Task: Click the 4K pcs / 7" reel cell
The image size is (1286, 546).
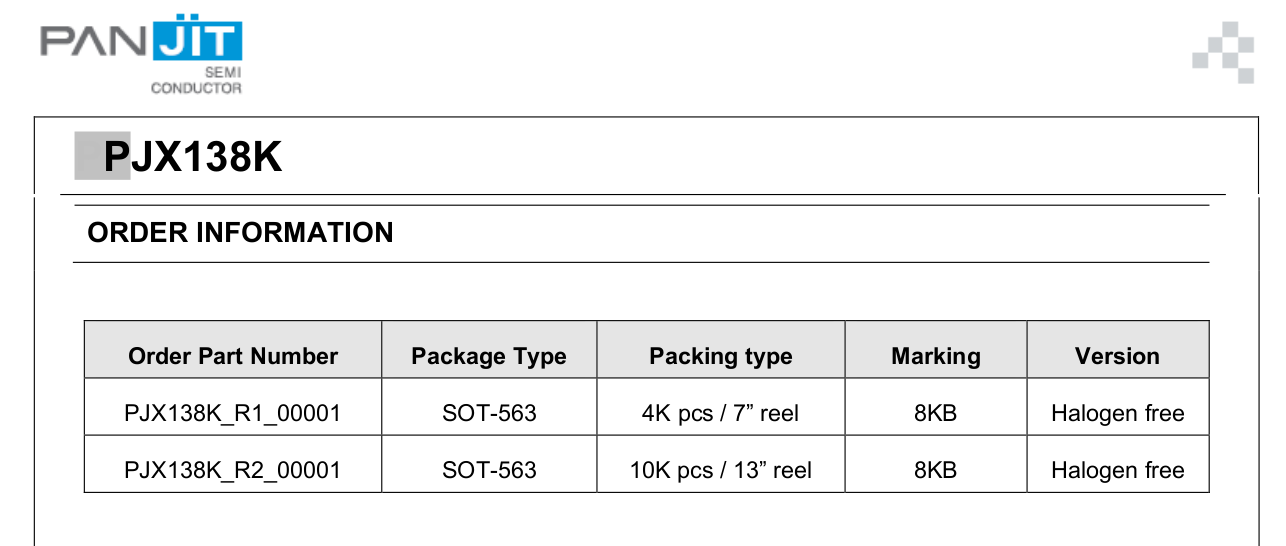Action: pyautogui.click(x=720, y=413)
